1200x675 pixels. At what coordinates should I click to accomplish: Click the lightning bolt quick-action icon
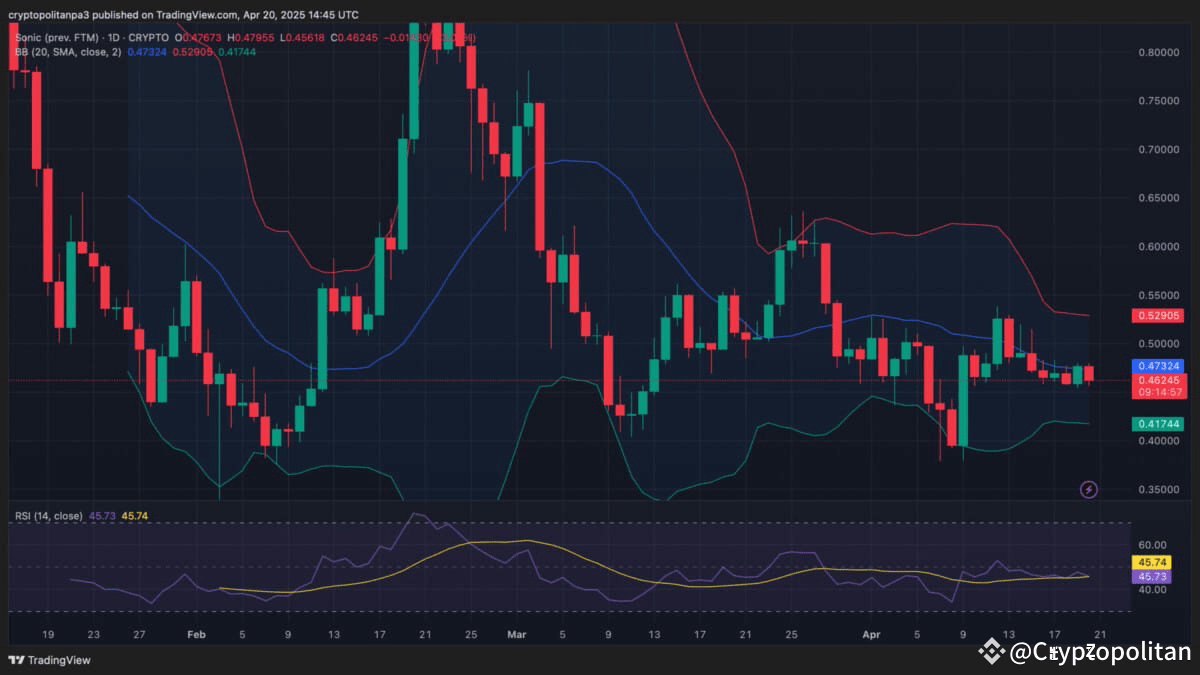click(x=1089, y=489)
